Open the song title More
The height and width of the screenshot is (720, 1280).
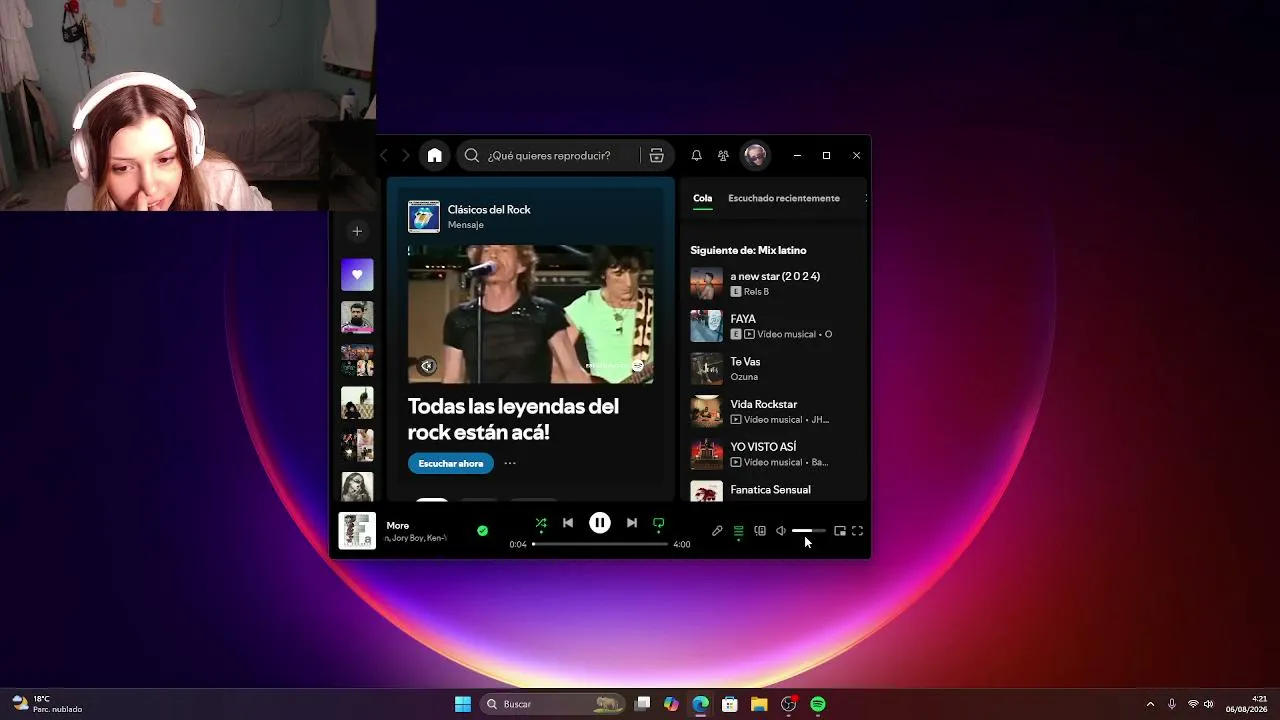[398, 526]
